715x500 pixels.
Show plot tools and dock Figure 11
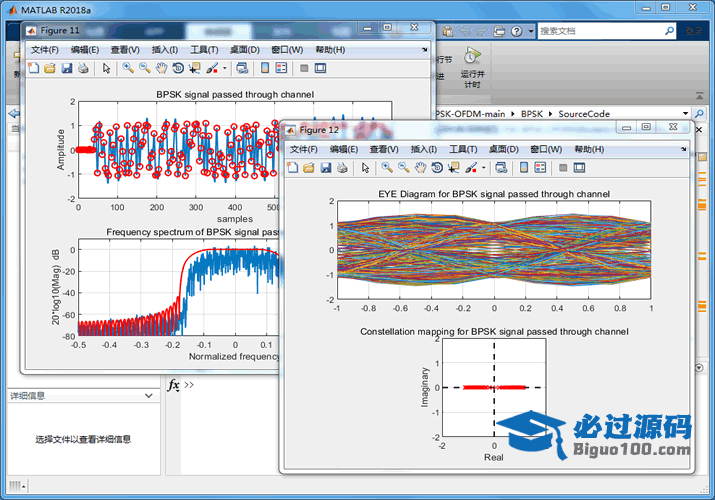point(321,68)
